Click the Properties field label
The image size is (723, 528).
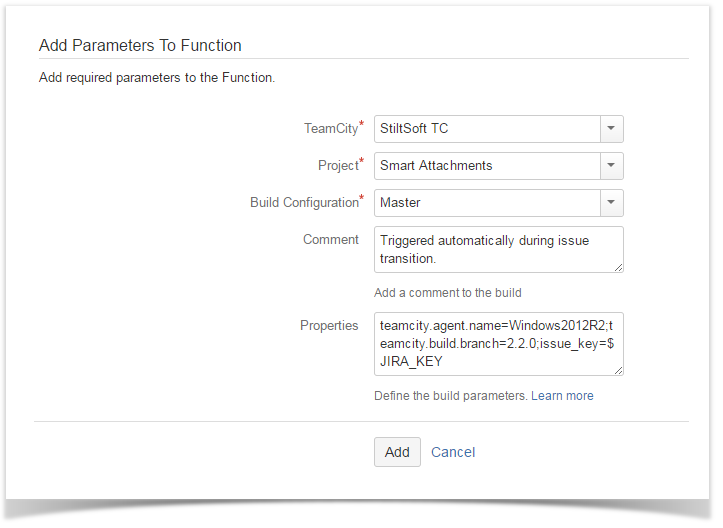click(329, 326)
